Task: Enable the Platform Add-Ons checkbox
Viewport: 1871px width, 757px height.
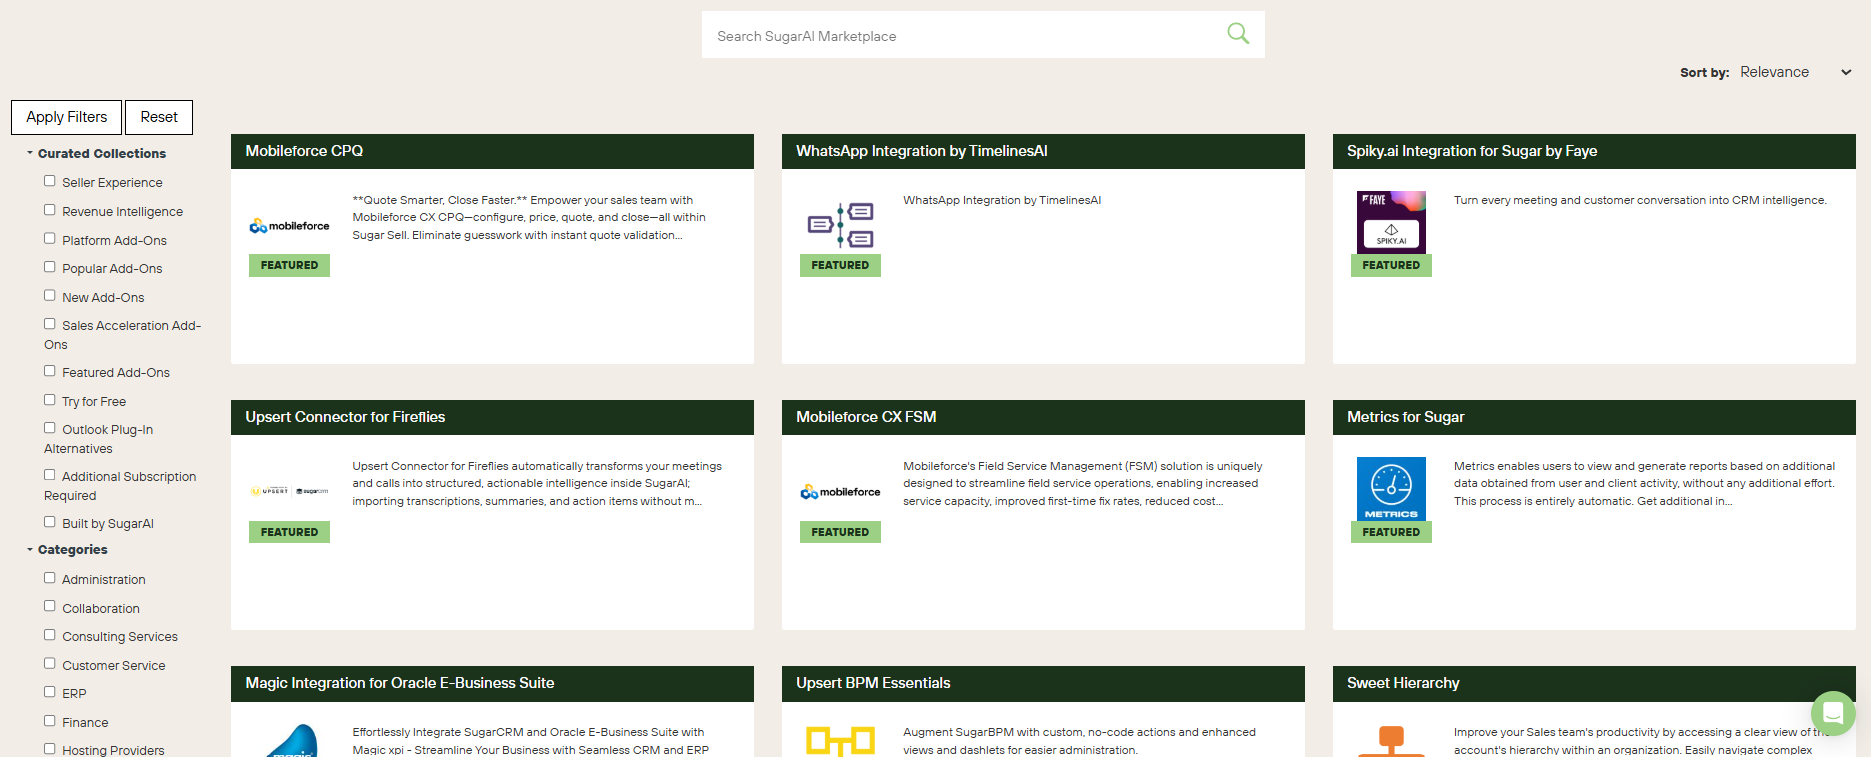Action: (50, 239)
